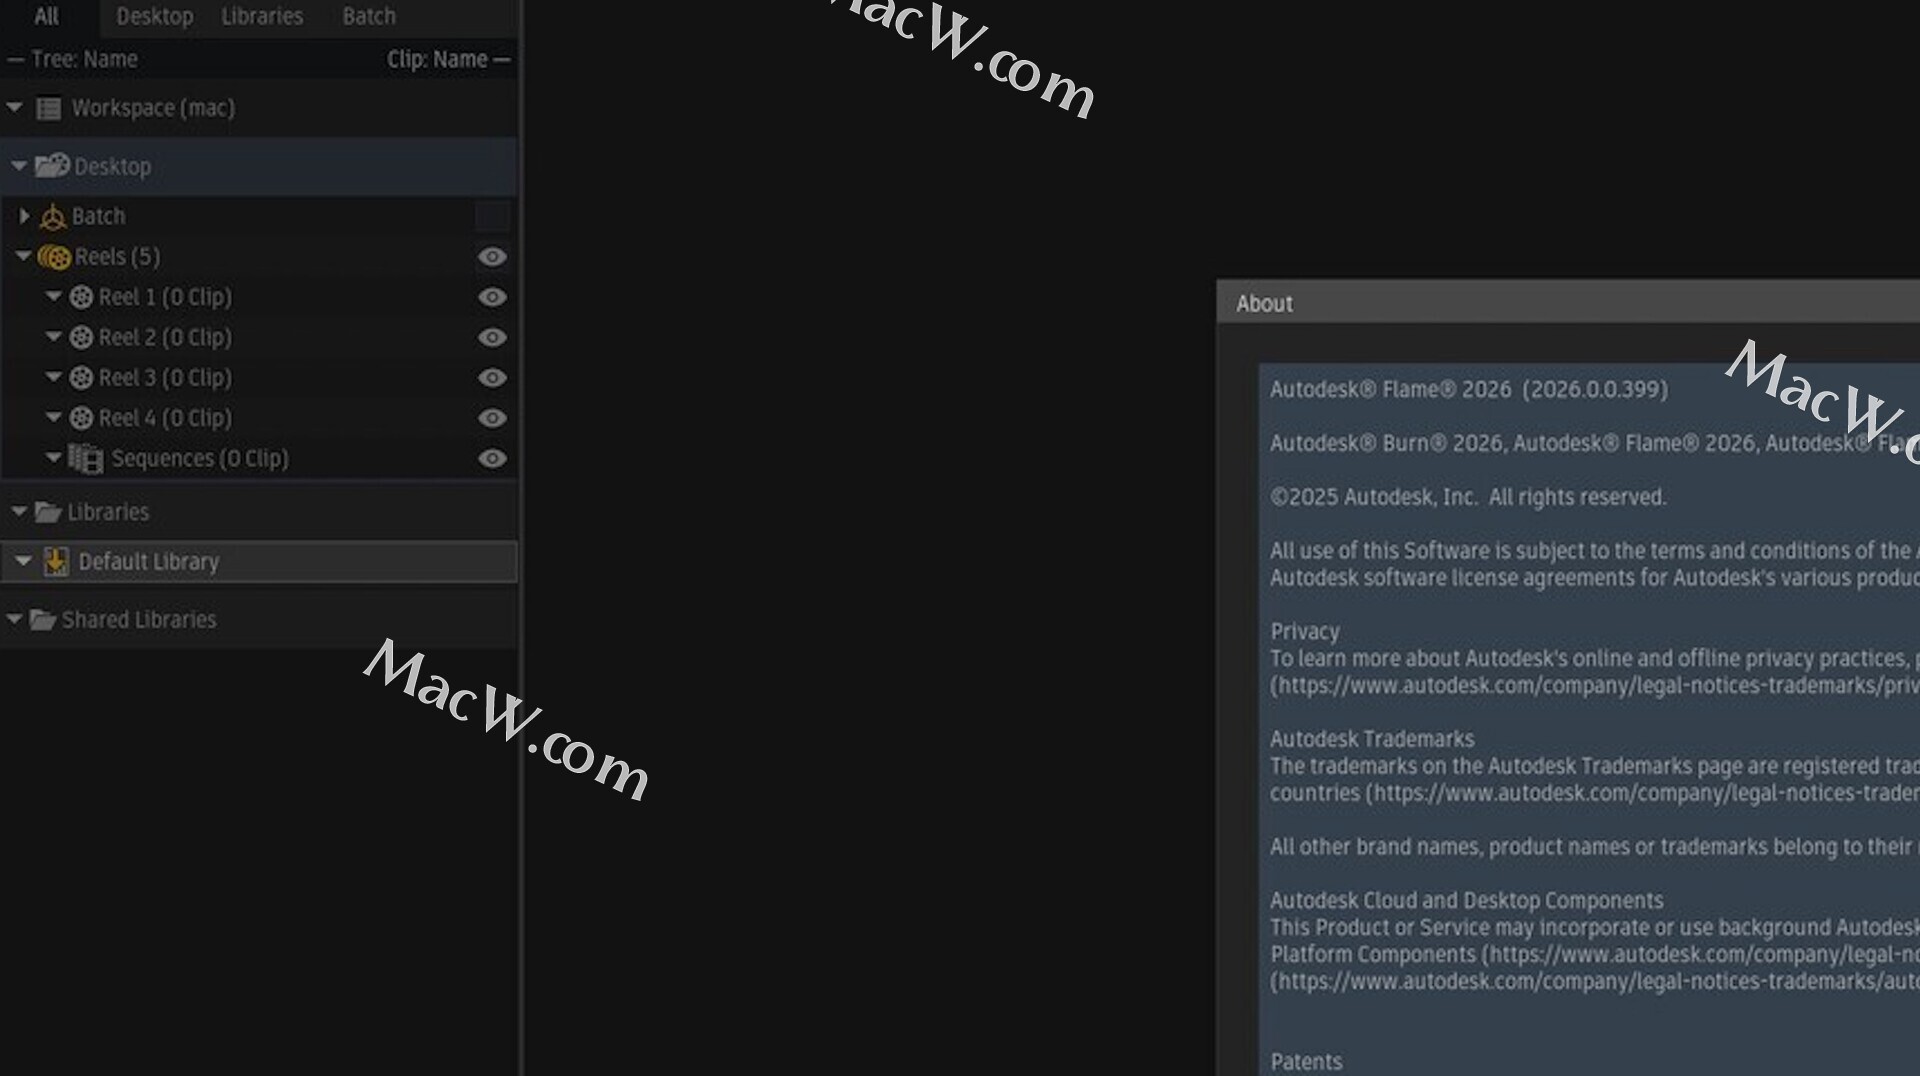Click the Patents heading in About
This screenshot has width=1920, height=1076.
1306,1061
